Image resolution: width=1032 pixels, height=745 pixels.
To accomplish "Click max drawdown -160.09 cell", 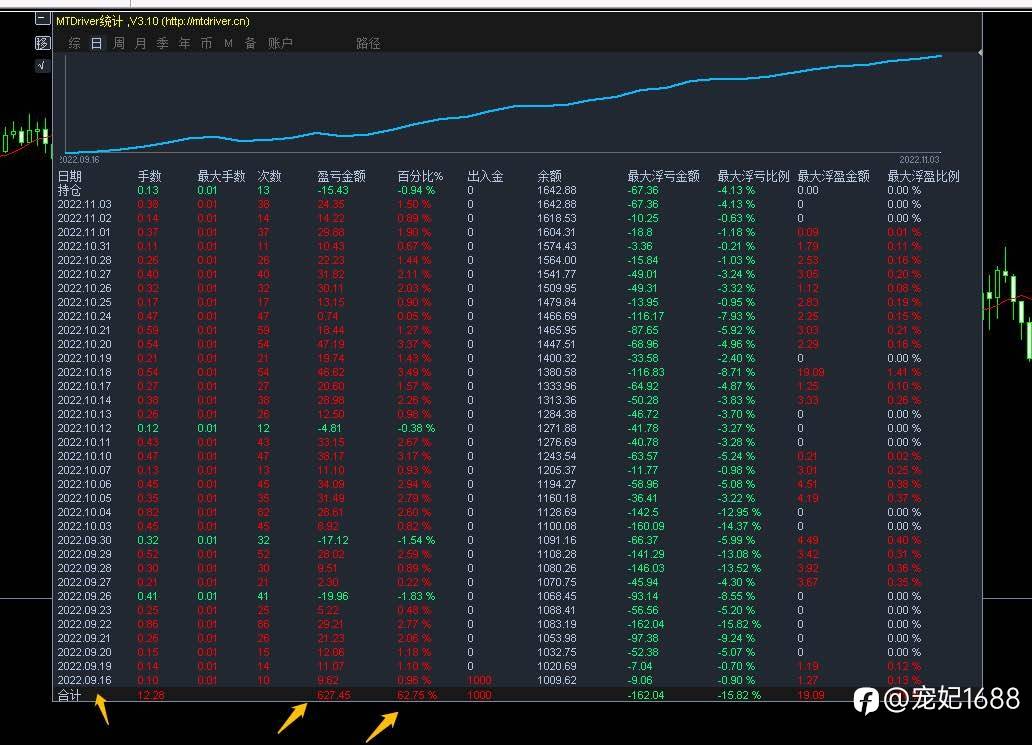I will click(x=646, y=527).
